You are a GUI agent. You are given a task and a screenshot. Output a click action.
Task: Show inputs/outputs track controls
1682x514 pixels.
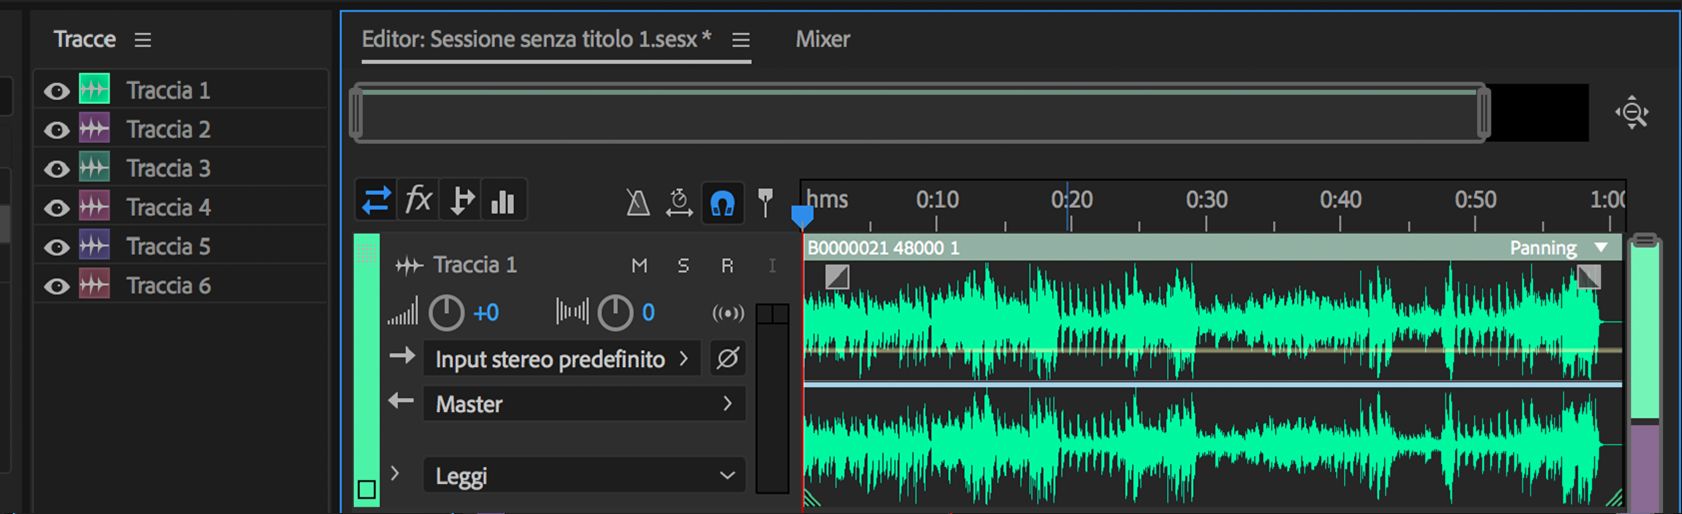[x=376, y=201]
